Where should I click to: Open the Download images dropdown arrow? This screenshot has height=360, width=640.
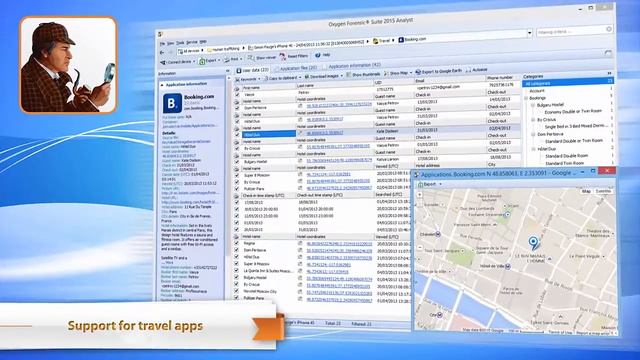pos(342,75)
